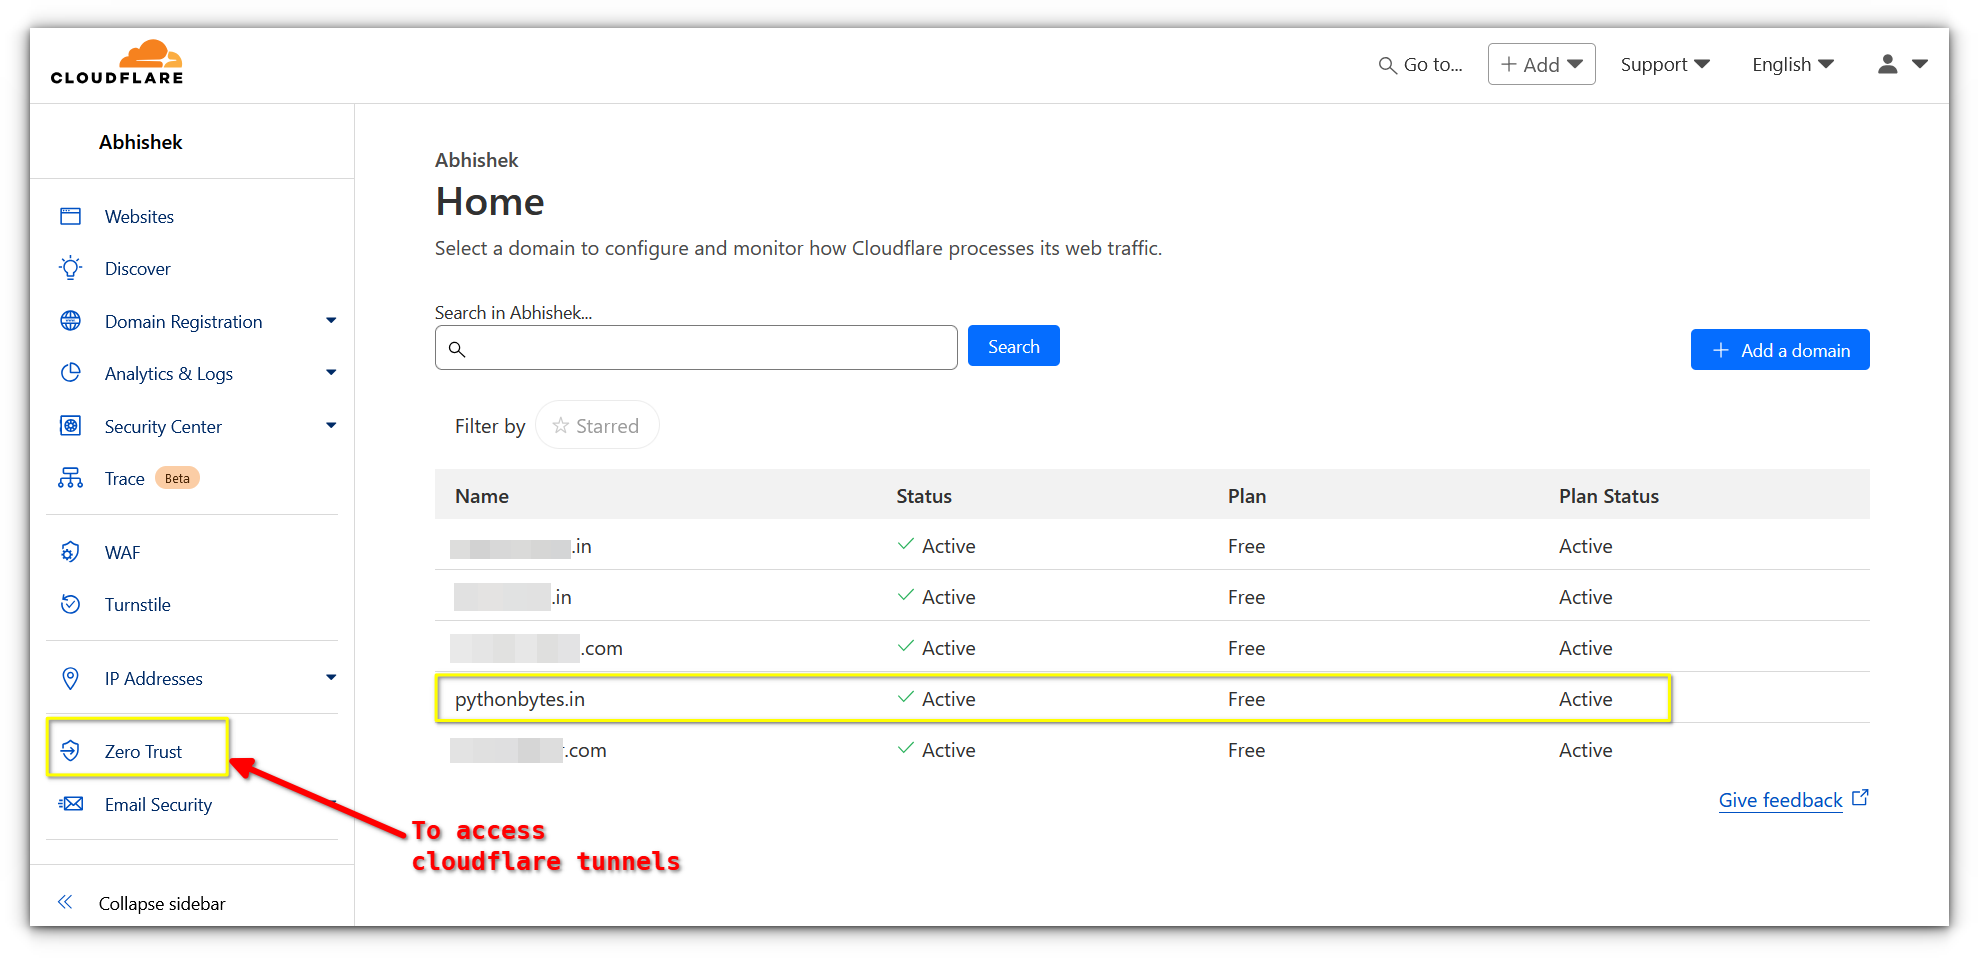Click the Analytics & Logs pie chart icon
Image resolution: width=1979 pixels, height=958 pixels.
(x=70, y=372)
